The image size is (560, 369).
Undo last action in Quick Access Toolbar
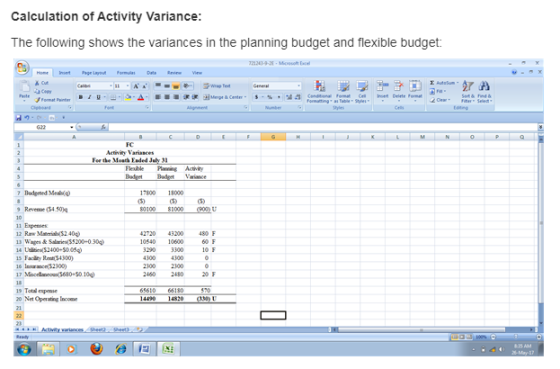pyautogui.click(x=26, y=118)
